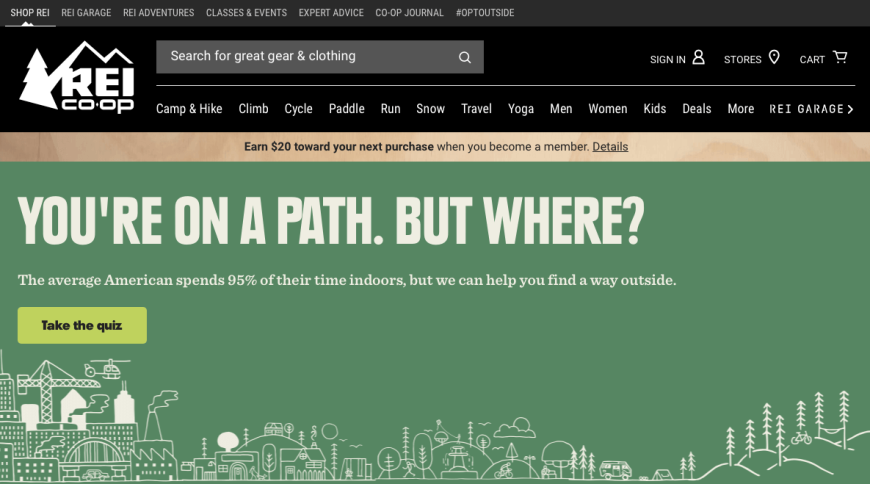870x484 pixels.
Task: Open the Snow menu
Action: tap(431, 109)
